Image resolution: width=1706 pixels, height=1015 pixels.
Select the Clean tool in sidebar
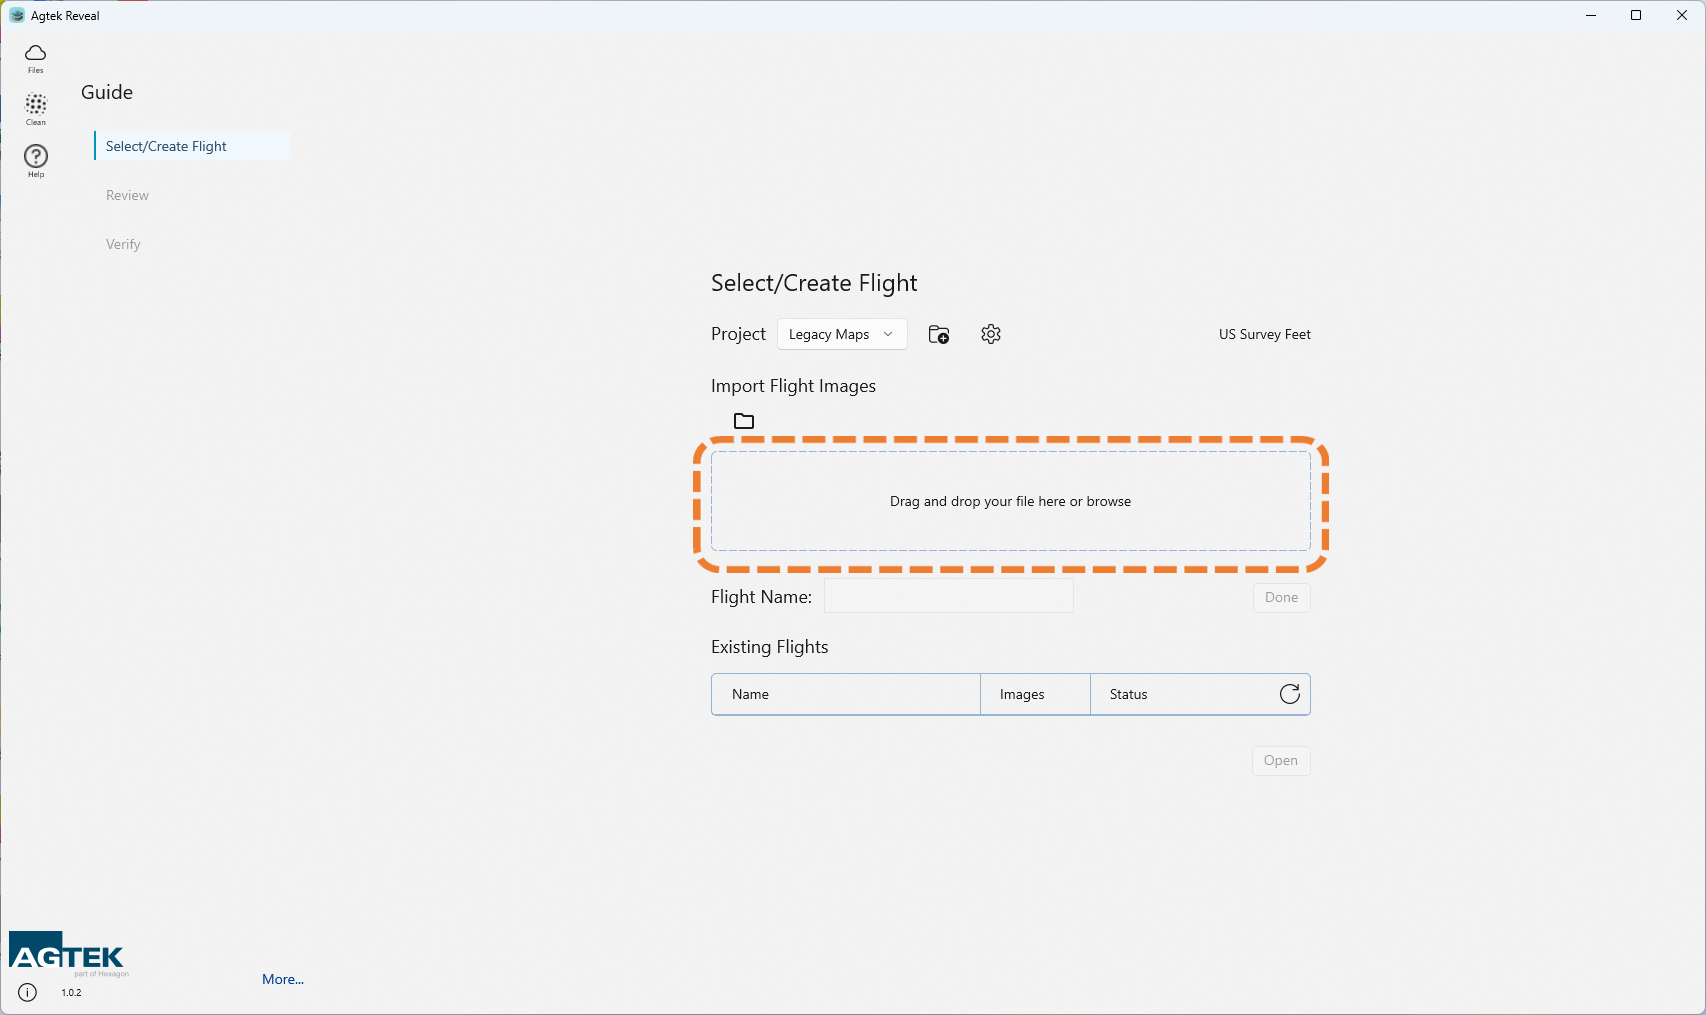point(36,109)
